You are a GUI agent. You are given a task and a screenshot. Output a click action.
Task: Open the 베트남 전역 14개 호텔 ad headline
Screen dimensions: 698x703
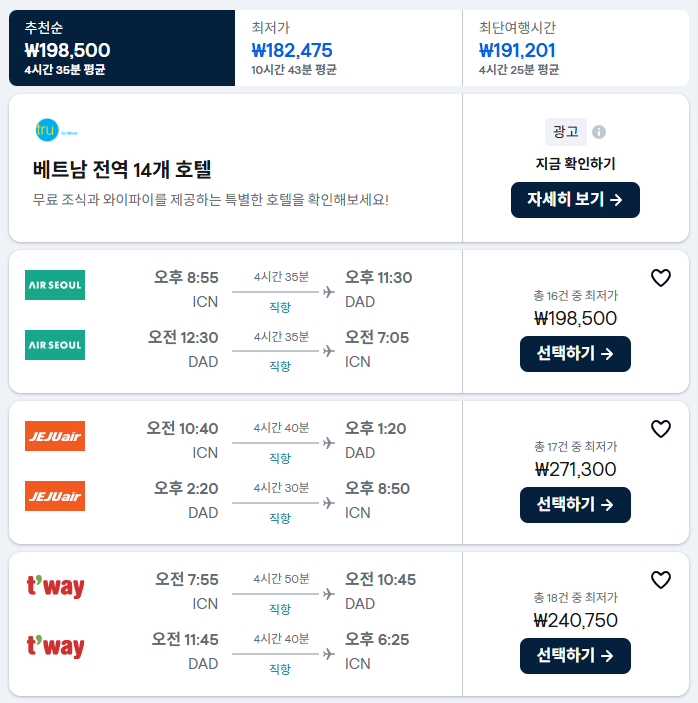(x=122, y=170)
